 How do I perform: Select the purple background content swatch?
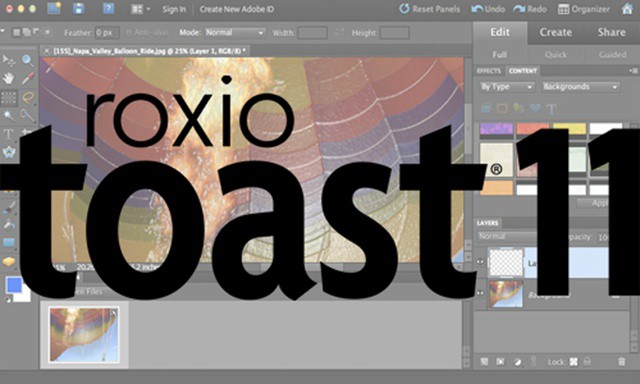click(x=496, y=129)
